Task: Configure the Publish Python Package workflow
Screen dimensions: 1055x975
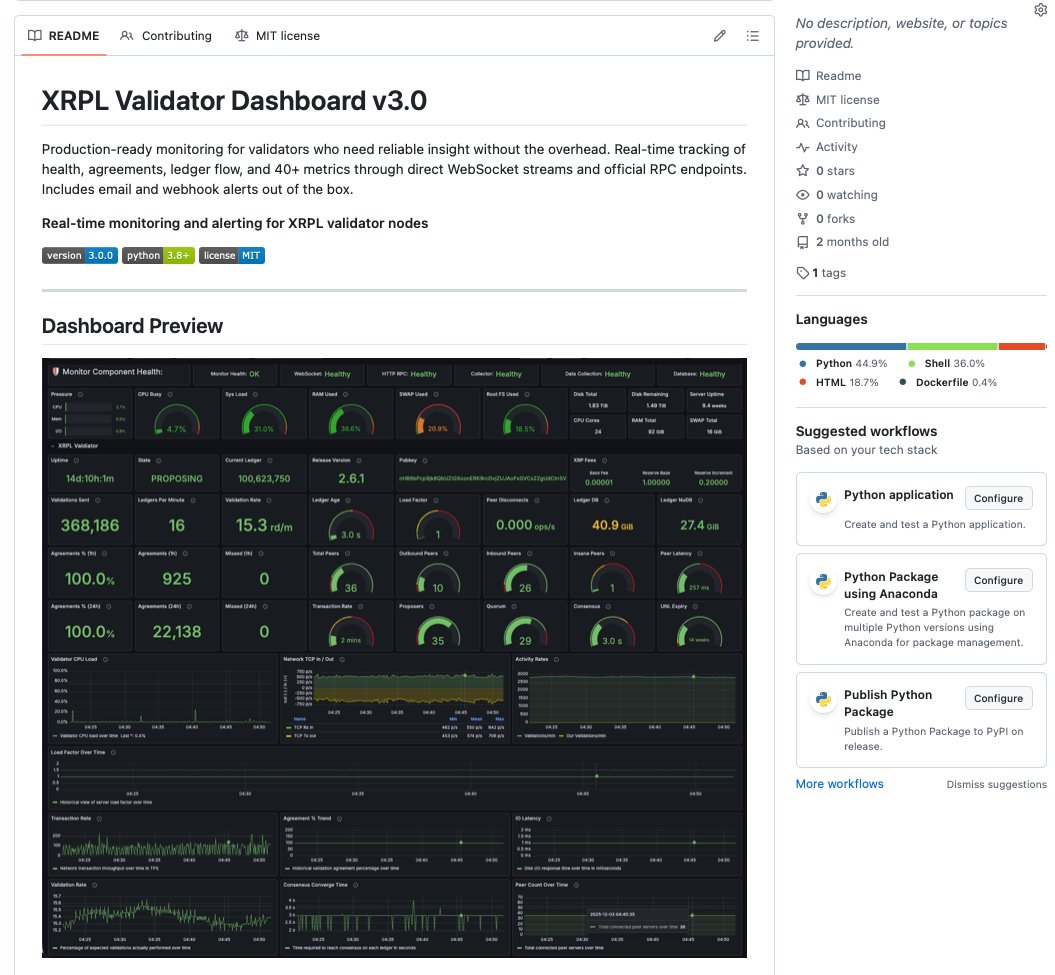Action: click(998, 698)
